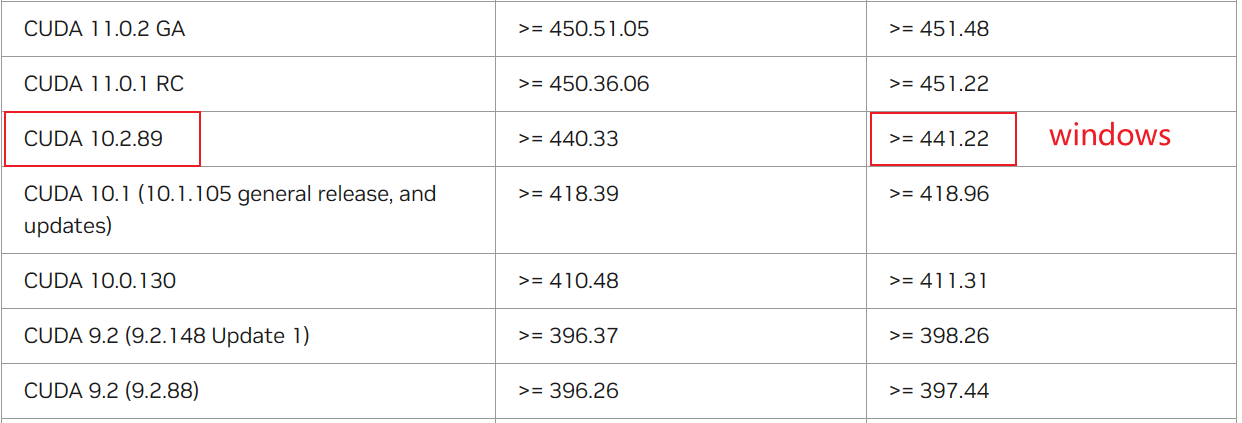Select the >= 440.33 driver version
The width and height of the screenshot is (1242, 423).
coord(568,139)
